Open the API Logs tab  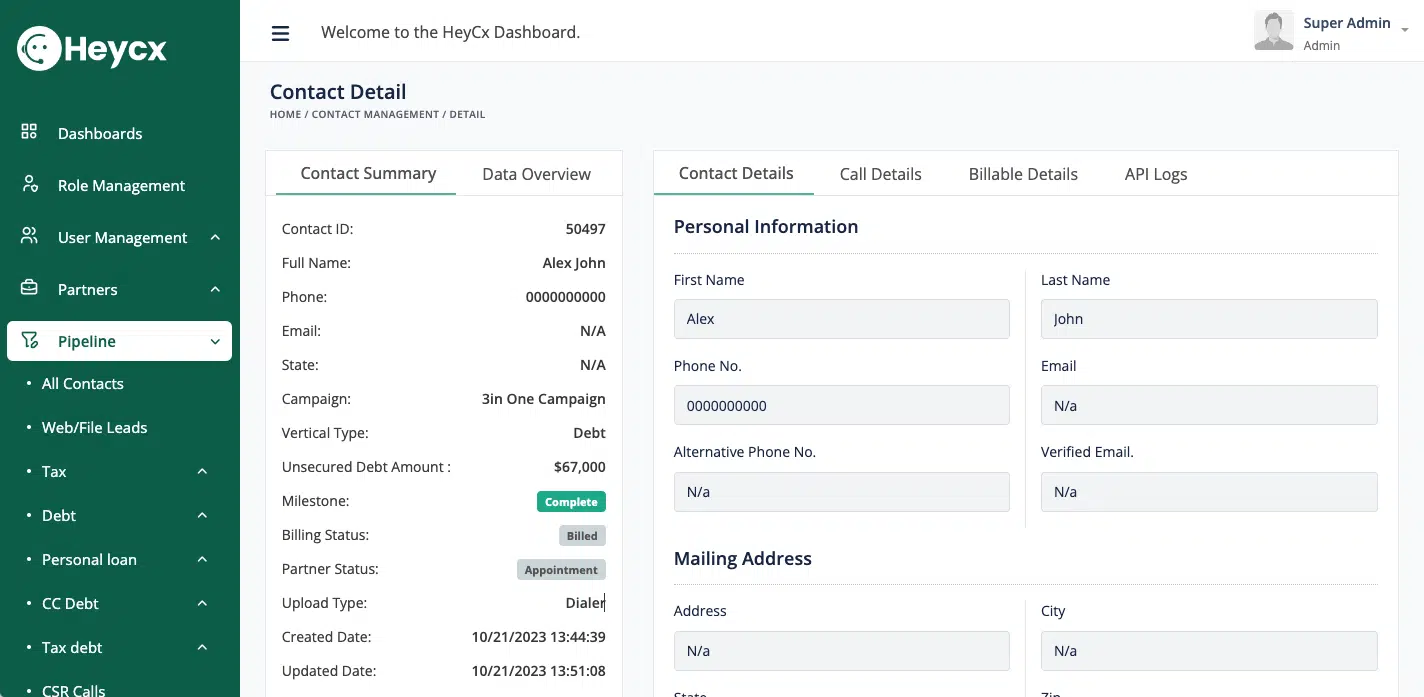(1155, 174)
